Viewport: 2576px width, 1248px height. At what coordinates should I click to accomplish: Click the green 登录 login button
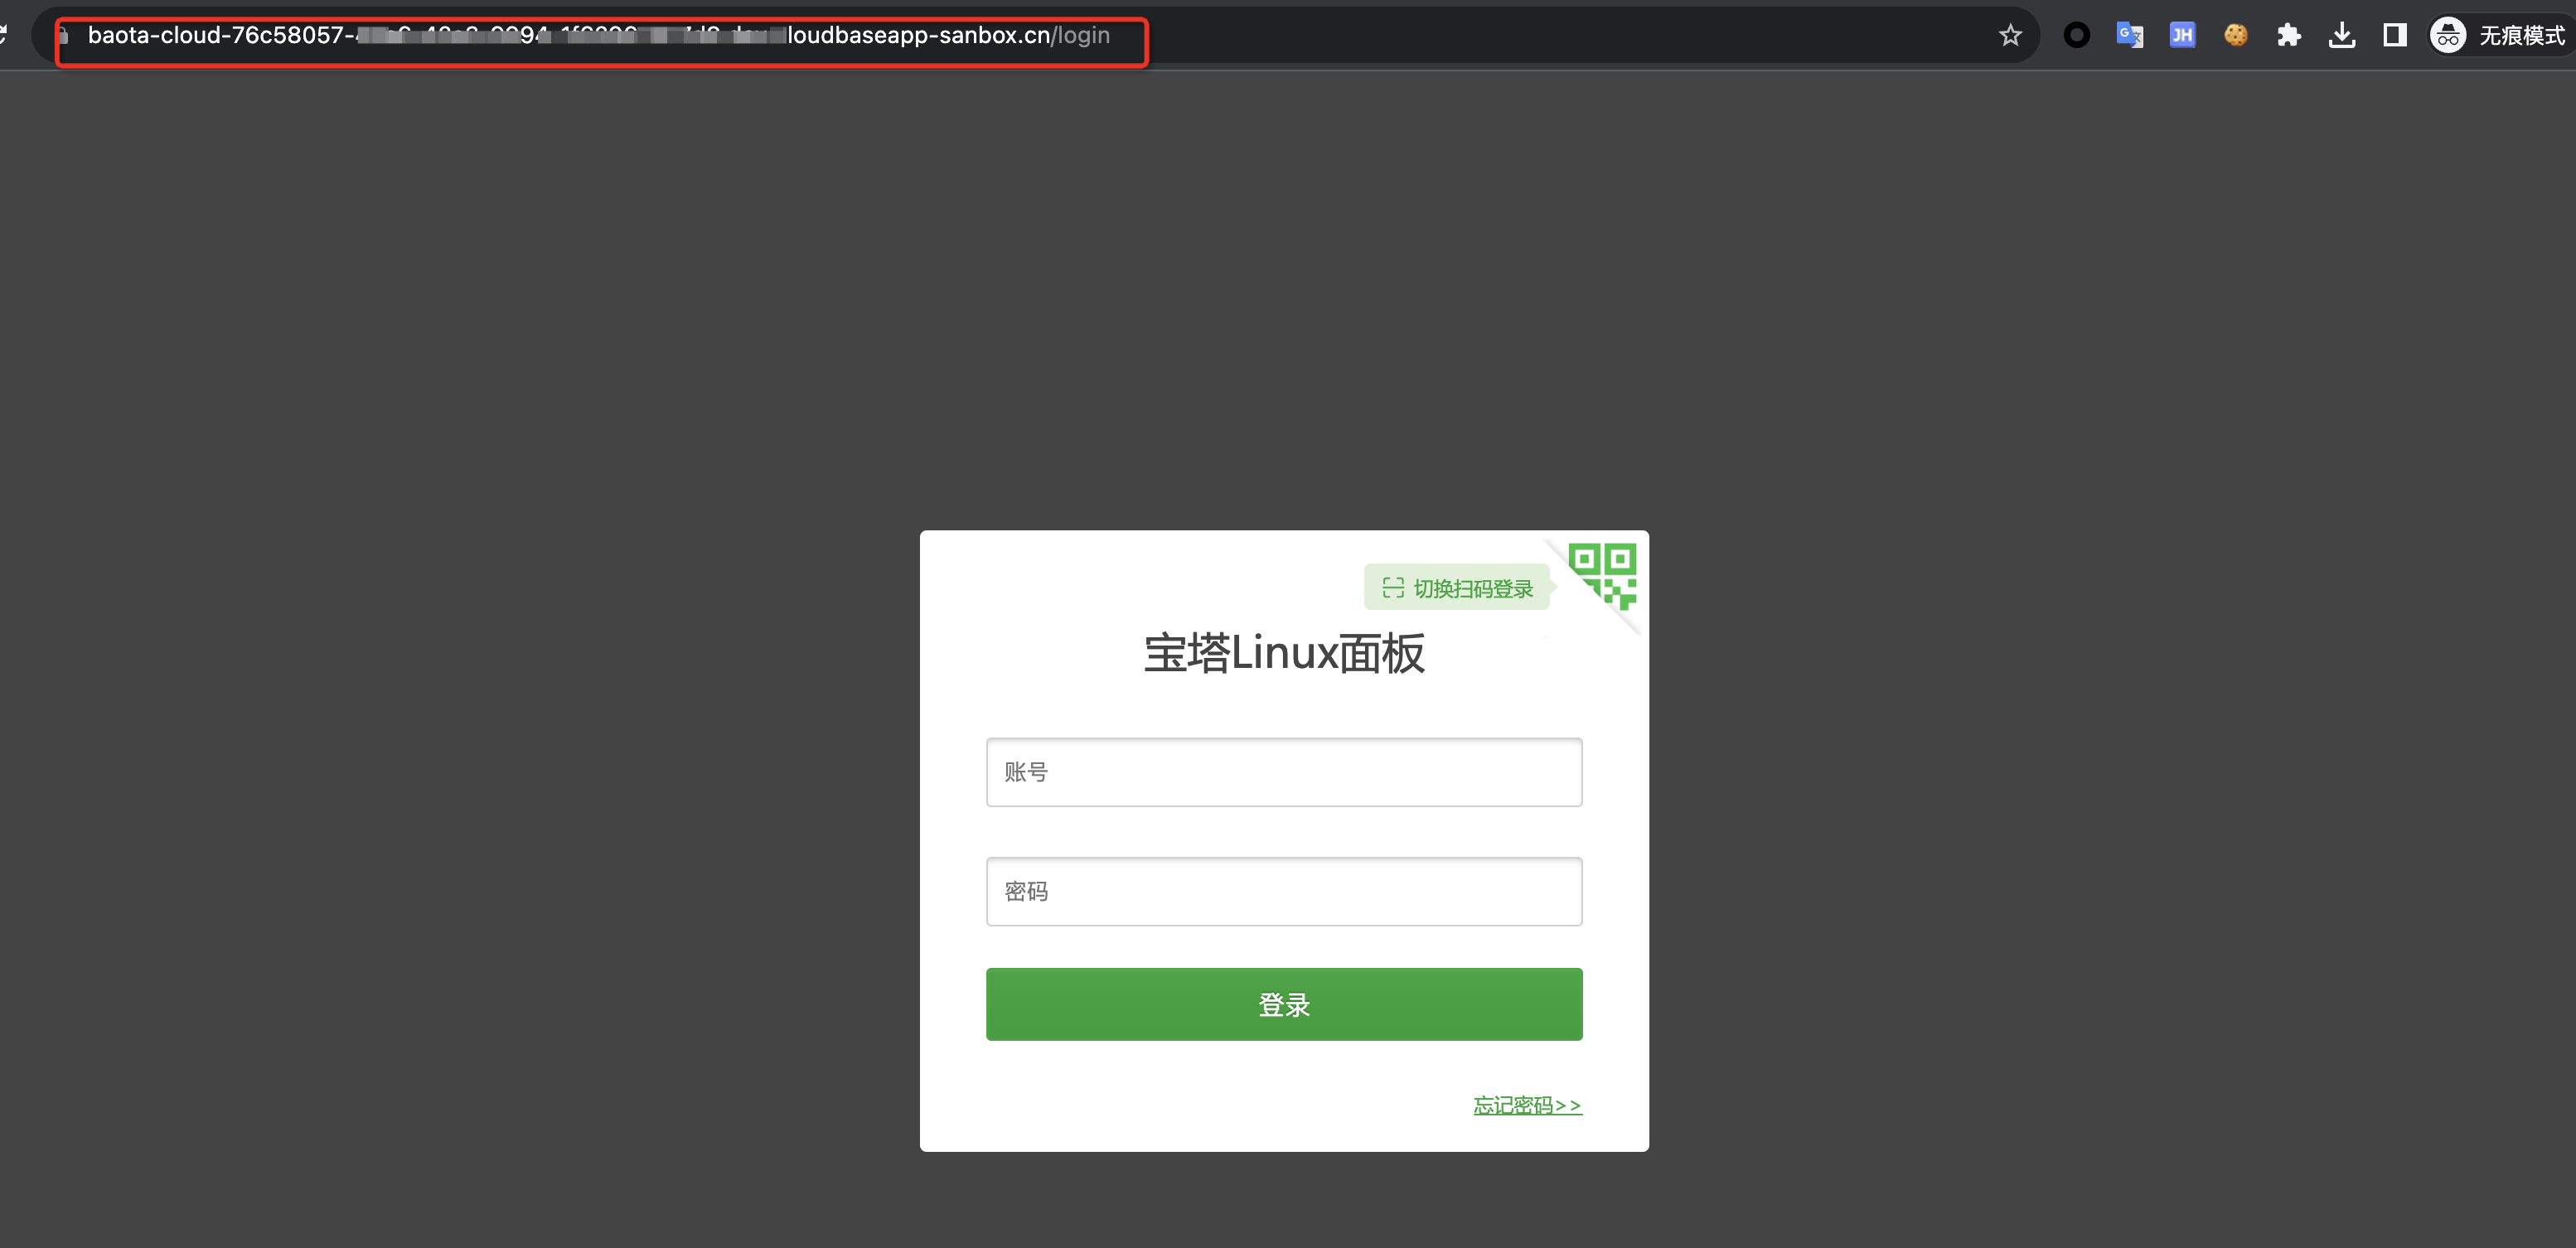click(x=1284, y=1004)
